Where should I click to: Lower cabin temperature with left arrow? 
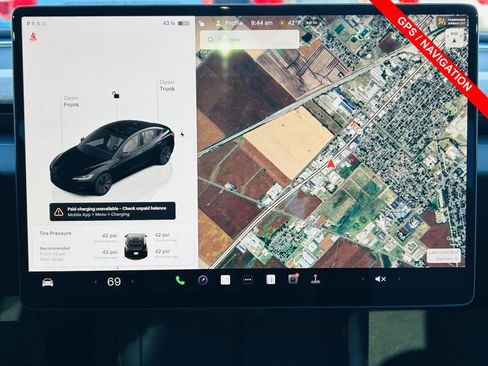[x=96, y=282]
